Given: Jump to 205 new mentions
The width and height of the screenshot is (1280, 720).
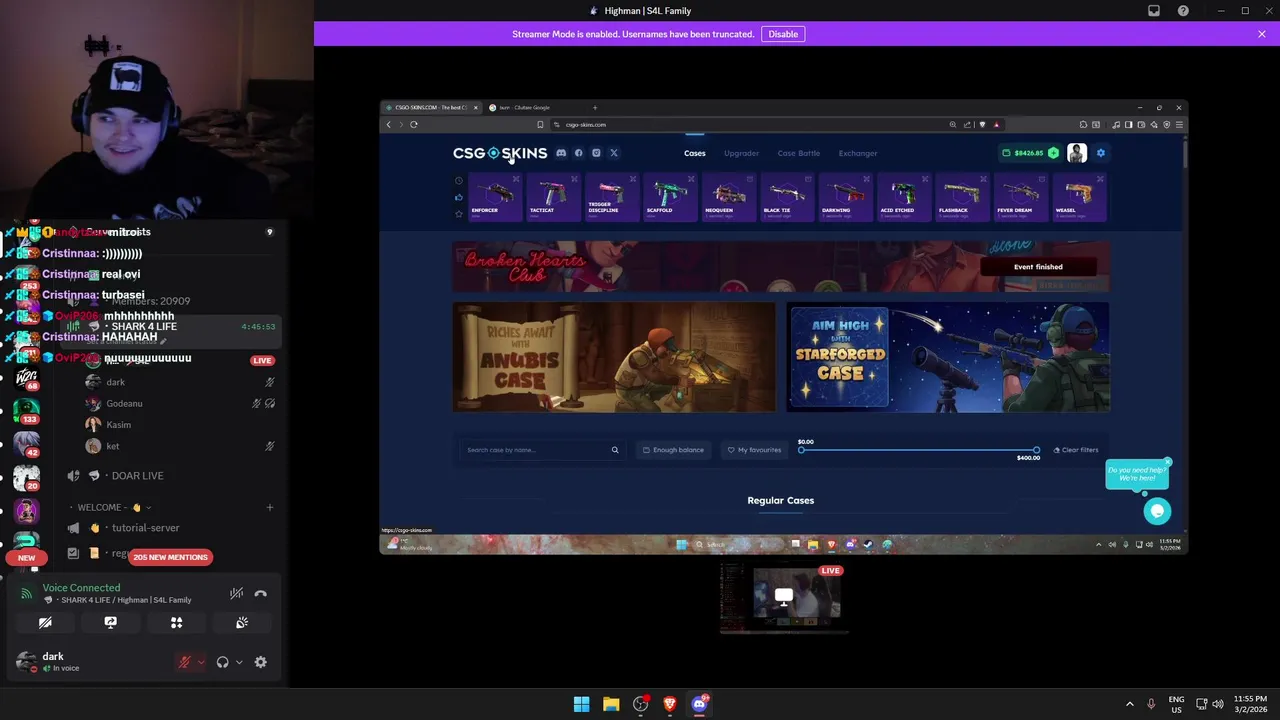Looking at the screenshot, I should point(170,557).
